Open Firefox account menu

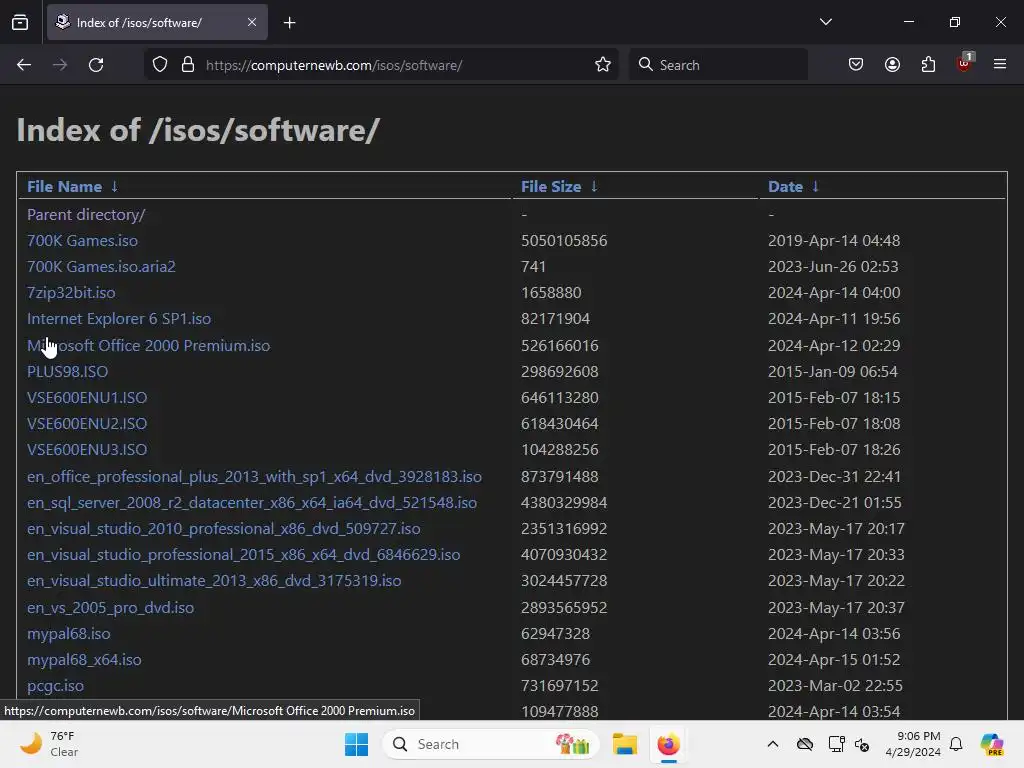click(892, 65)
